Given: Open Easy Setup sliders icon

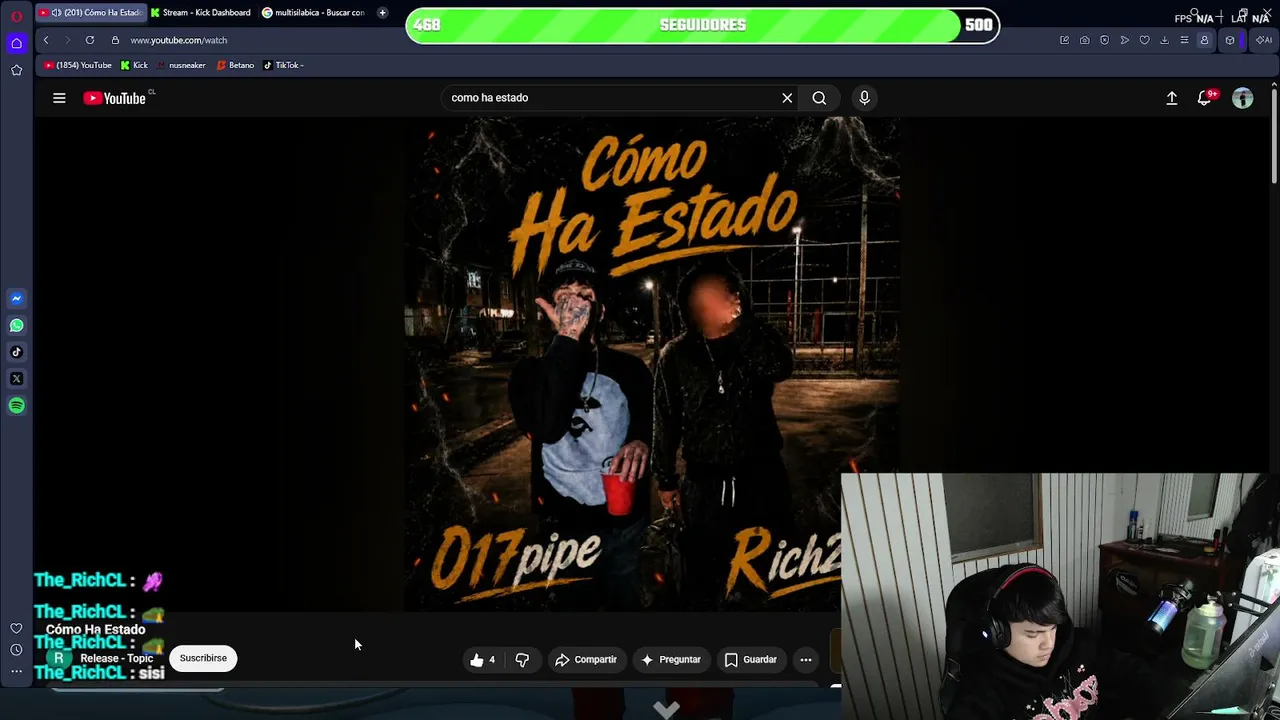Looking at the screenshot, I should 1184,40.
